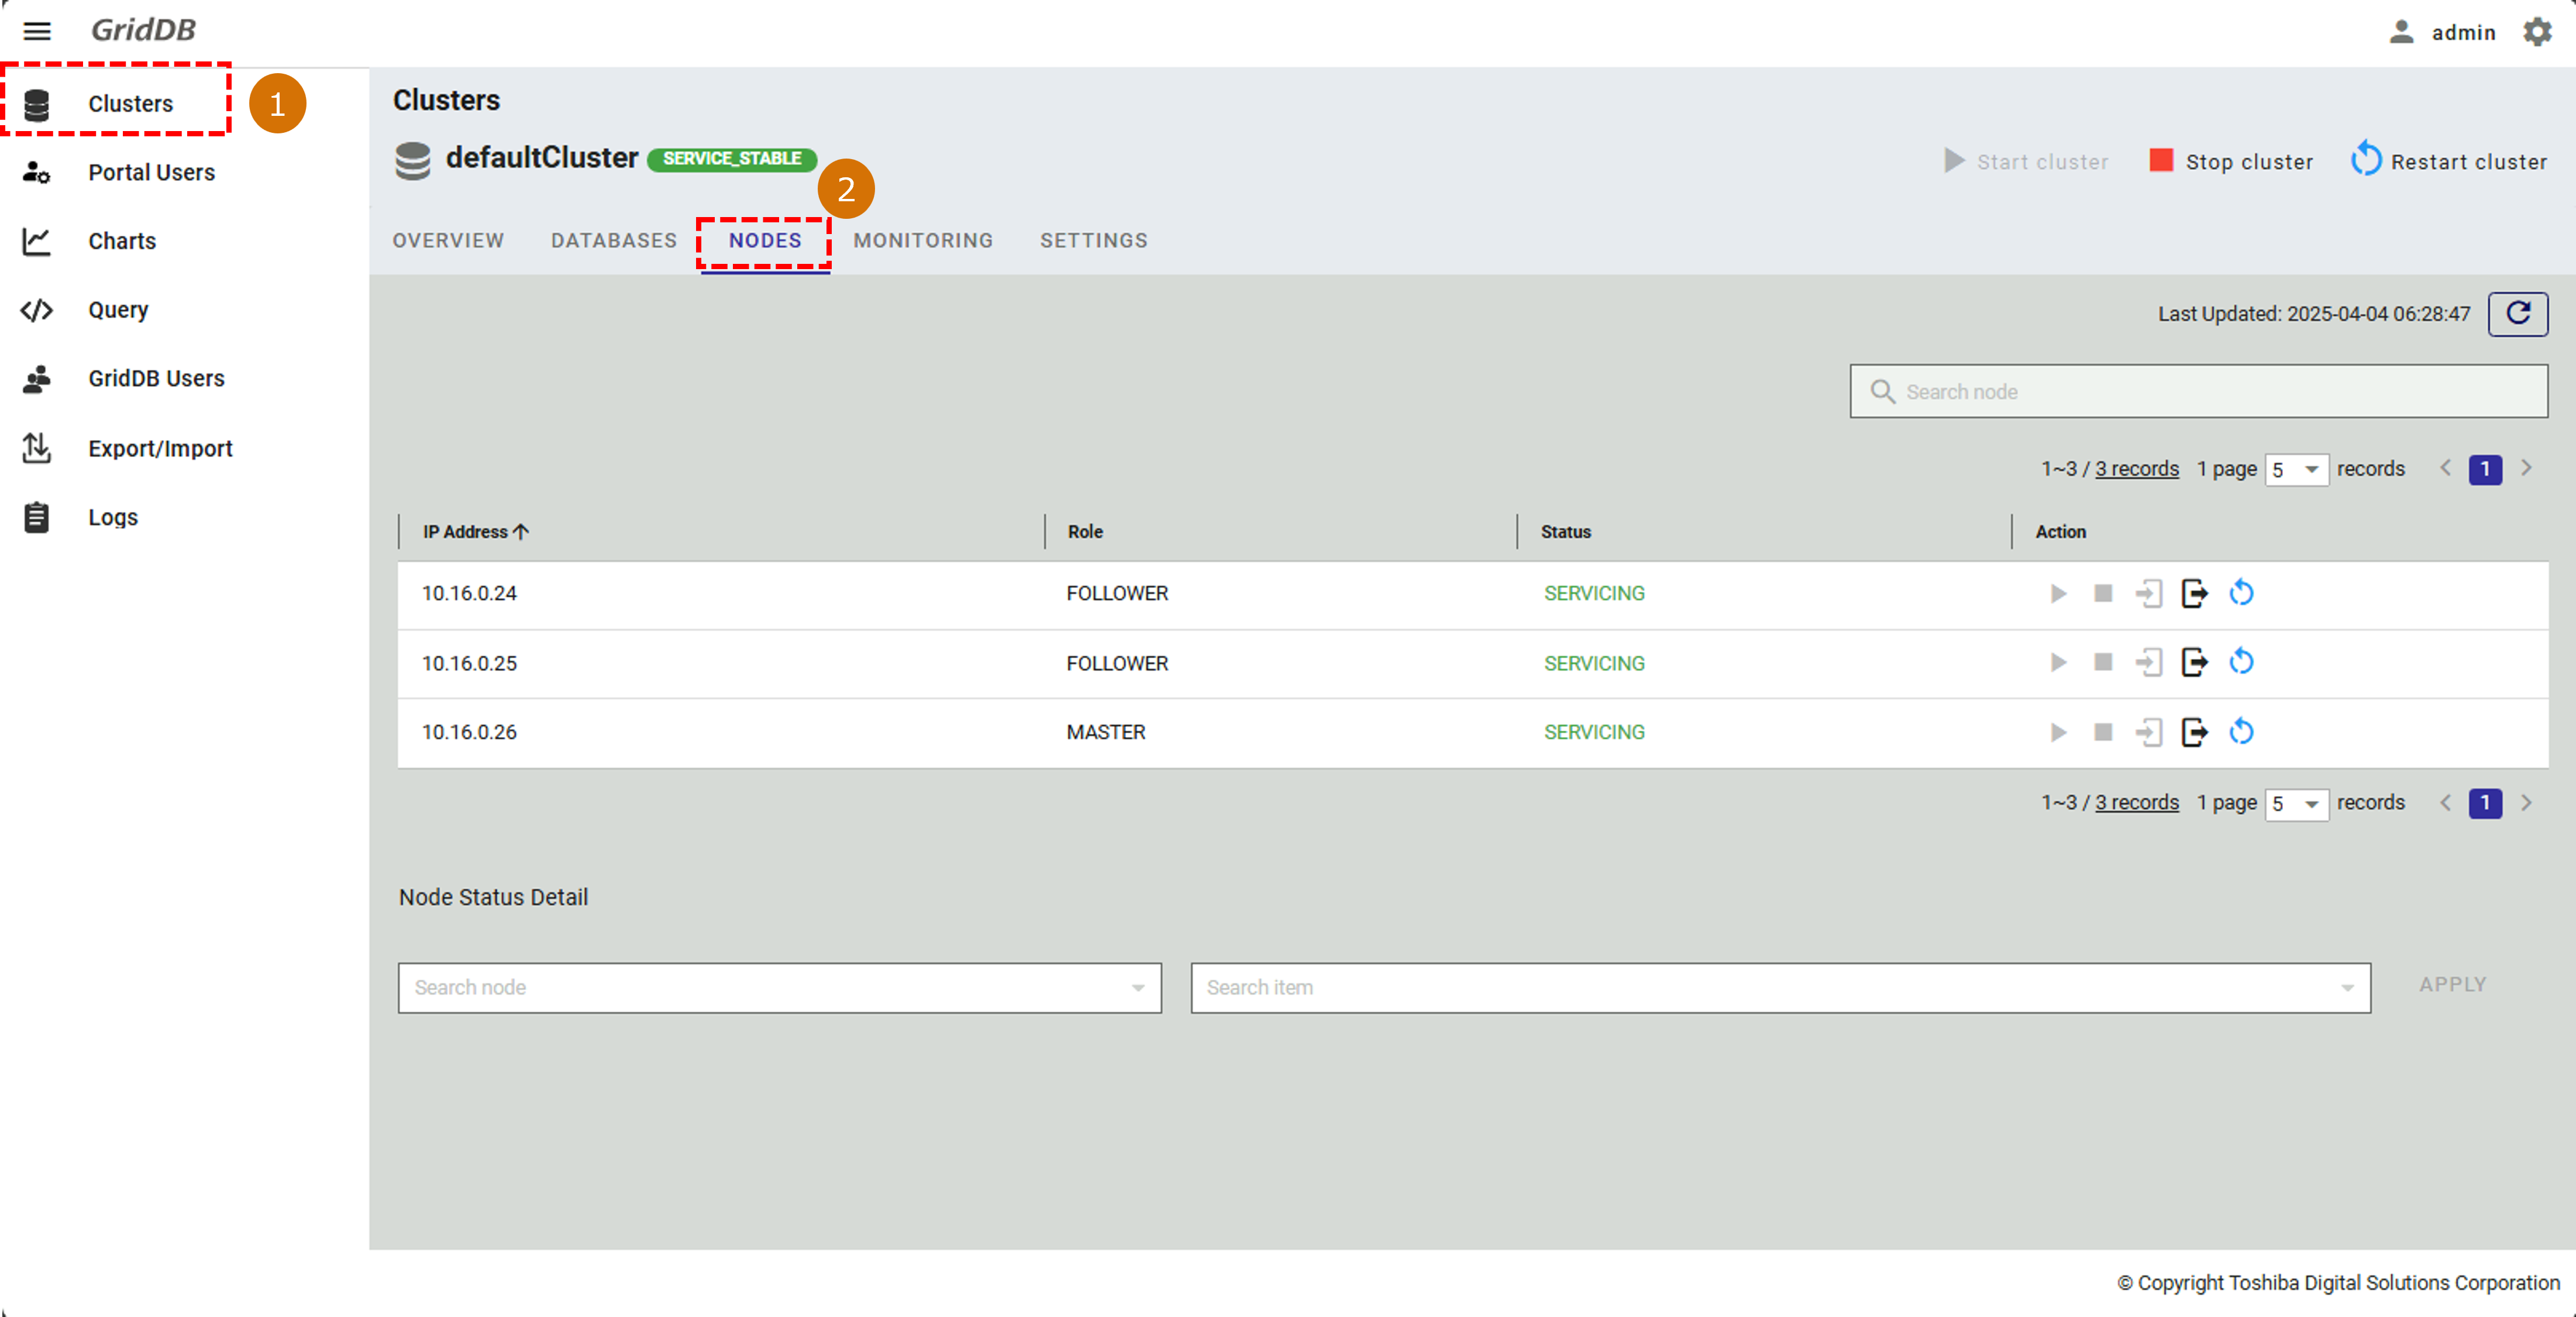Click the leave cluster icon for 10.16.0.25
This screenshot has width=2576, height=1317.
[x=2194, y=662]
